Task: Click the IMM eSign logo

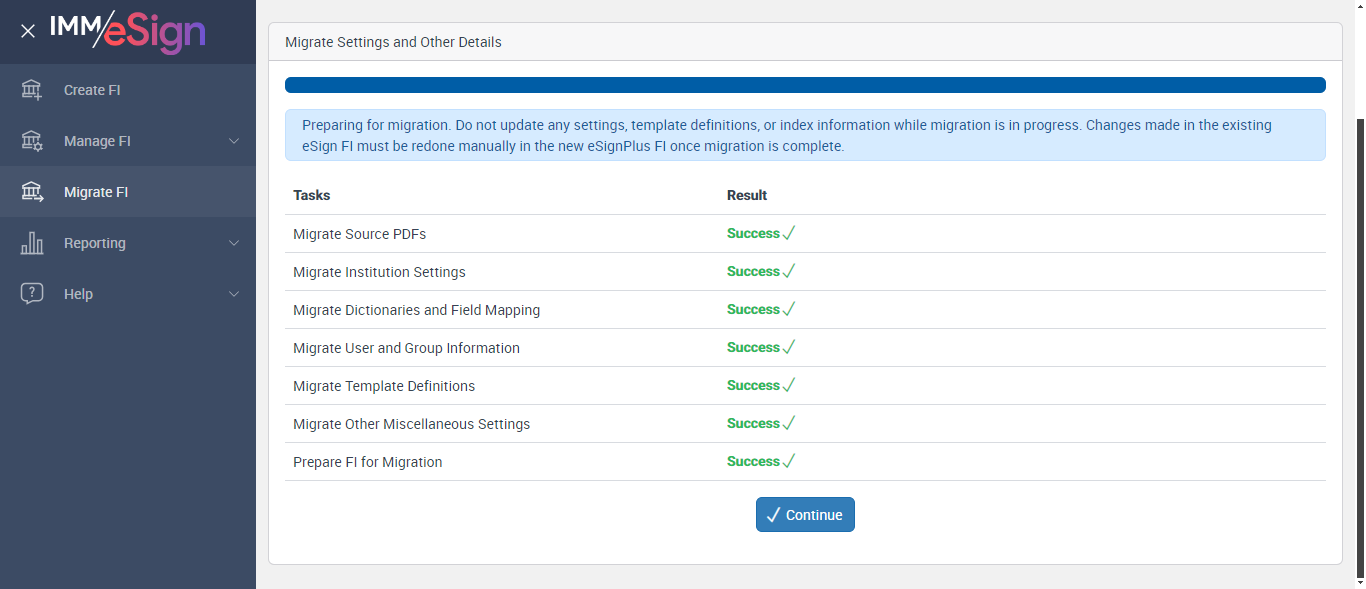Action: point(128,31)
